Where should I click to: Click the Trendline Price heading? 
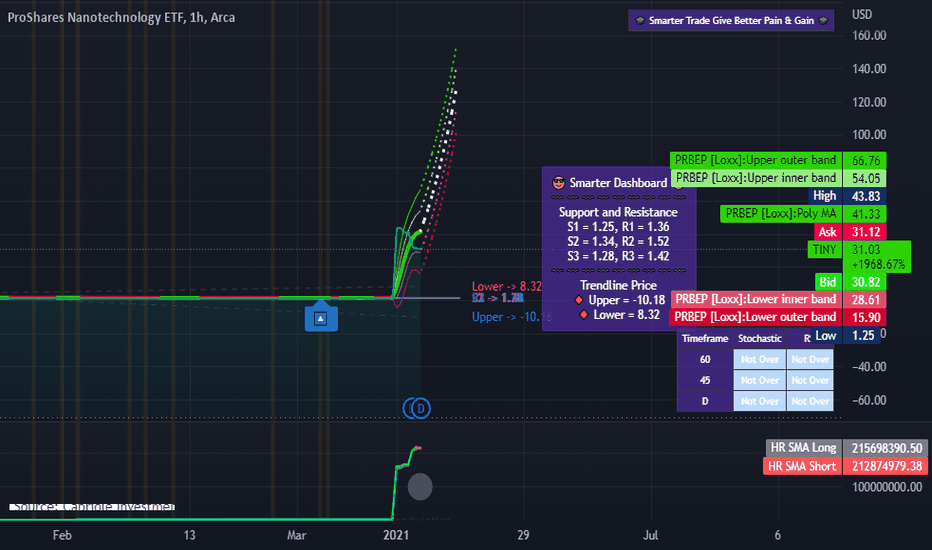[618, 285]
